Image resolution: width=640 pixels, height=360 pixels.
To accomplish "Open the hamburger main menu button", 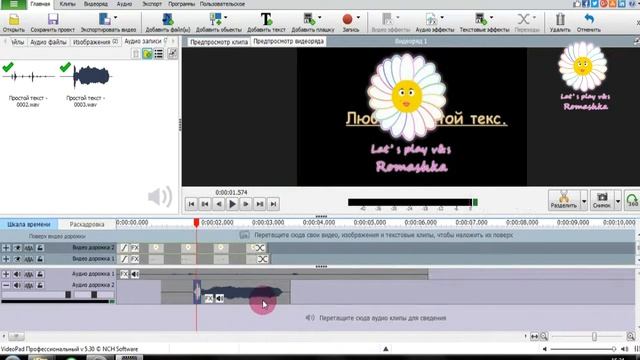I will 13,4.
